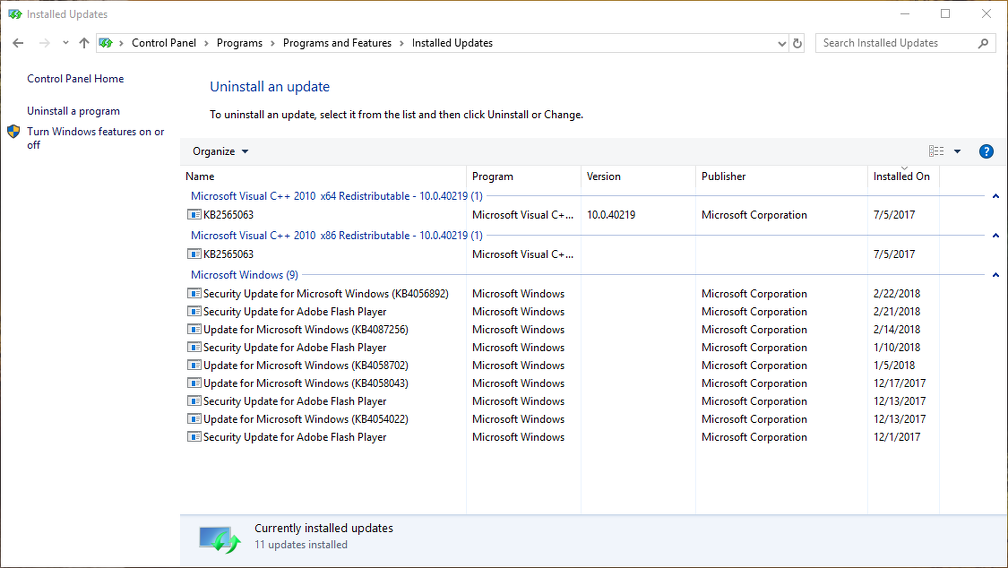
Task: Navigate to Programs and Features breadcrumb
Action: click(x=337, y=43)
